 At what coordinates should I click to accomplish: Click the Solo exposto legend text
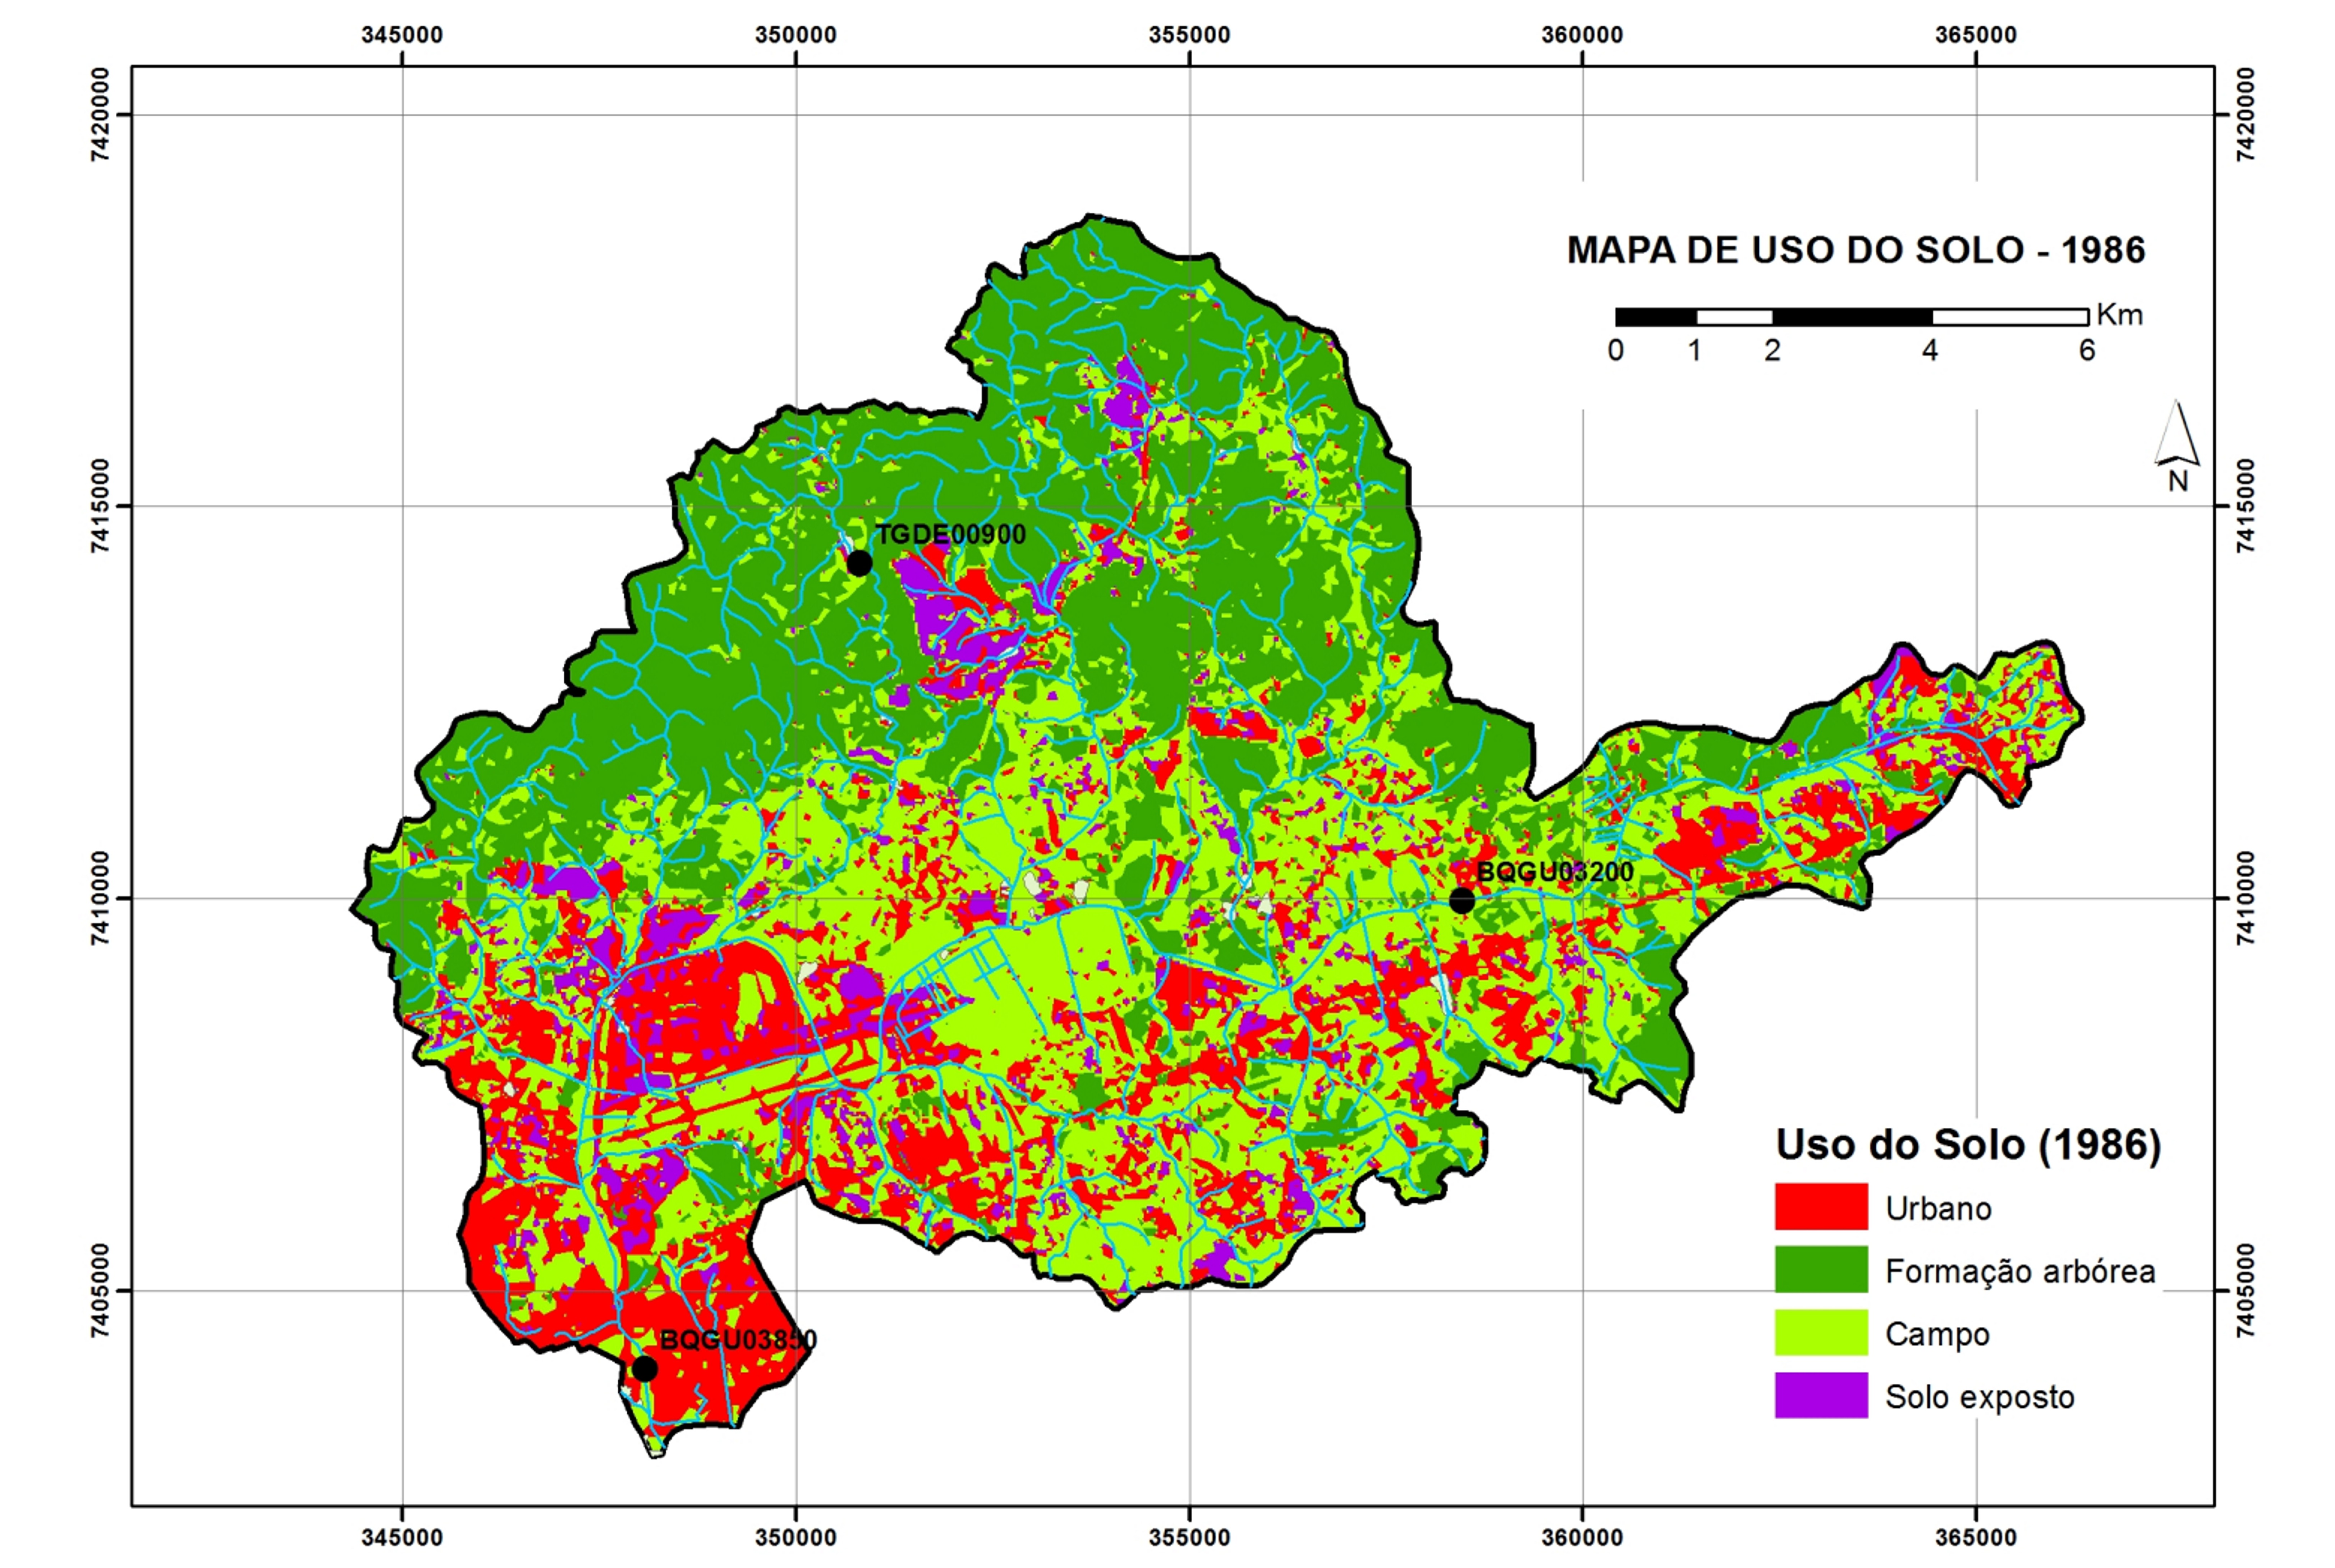[x=1979, y=1397]
